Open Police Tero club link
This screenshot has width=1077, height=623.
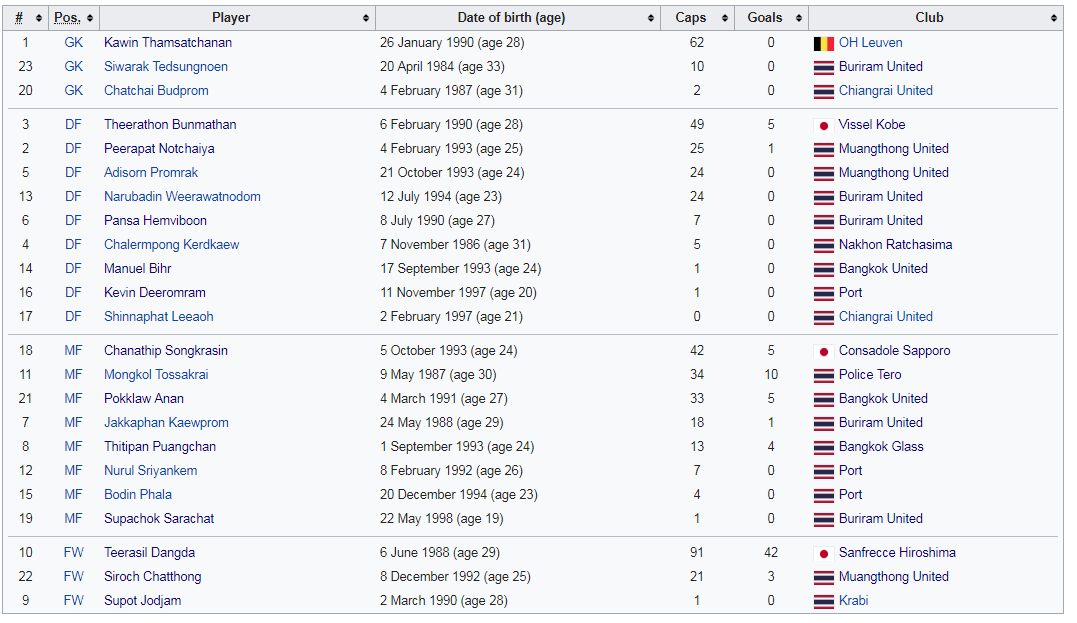(x=870, y=374)
